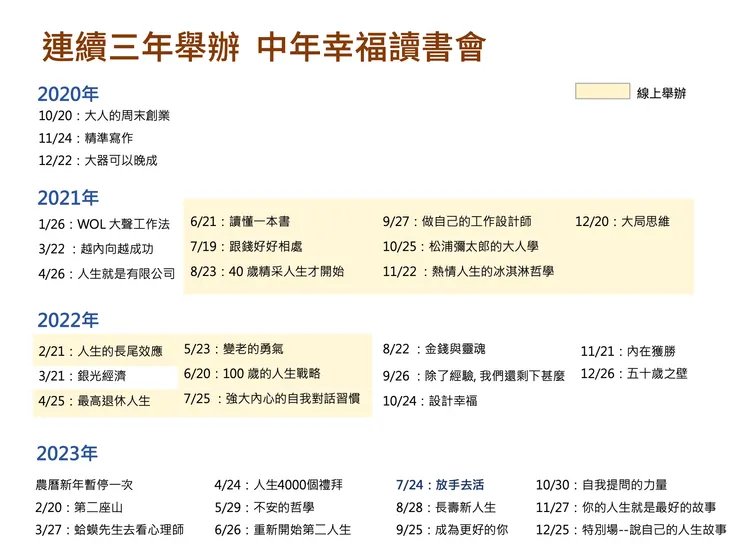Click entry 2/20：第二座山

point(79,508)
